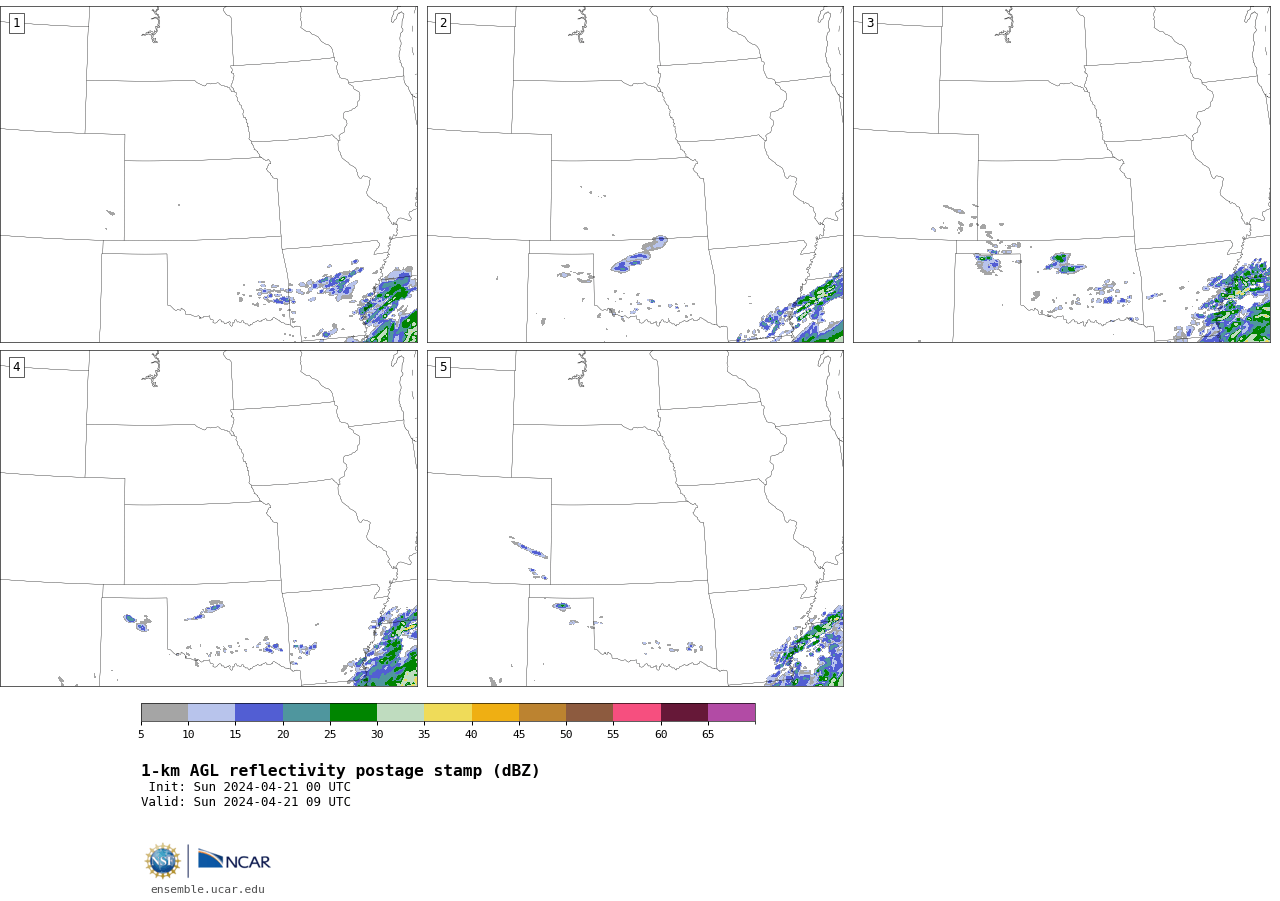1280x901 pixels.
Task: Open ensemble member 1 reflectivity map
Action: click(209, 174)
